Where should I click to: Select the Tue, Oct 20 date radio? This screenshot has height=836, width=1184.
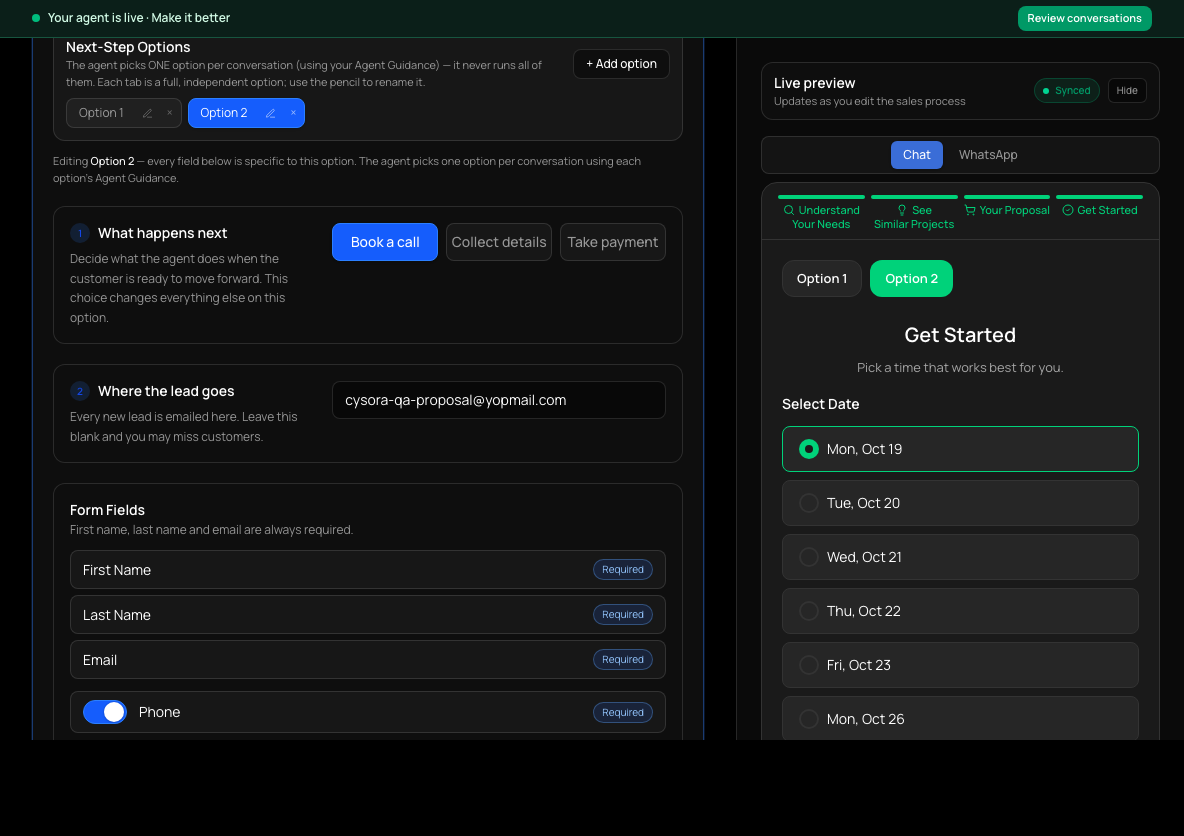pyautogui.click(x=809, y=503)
